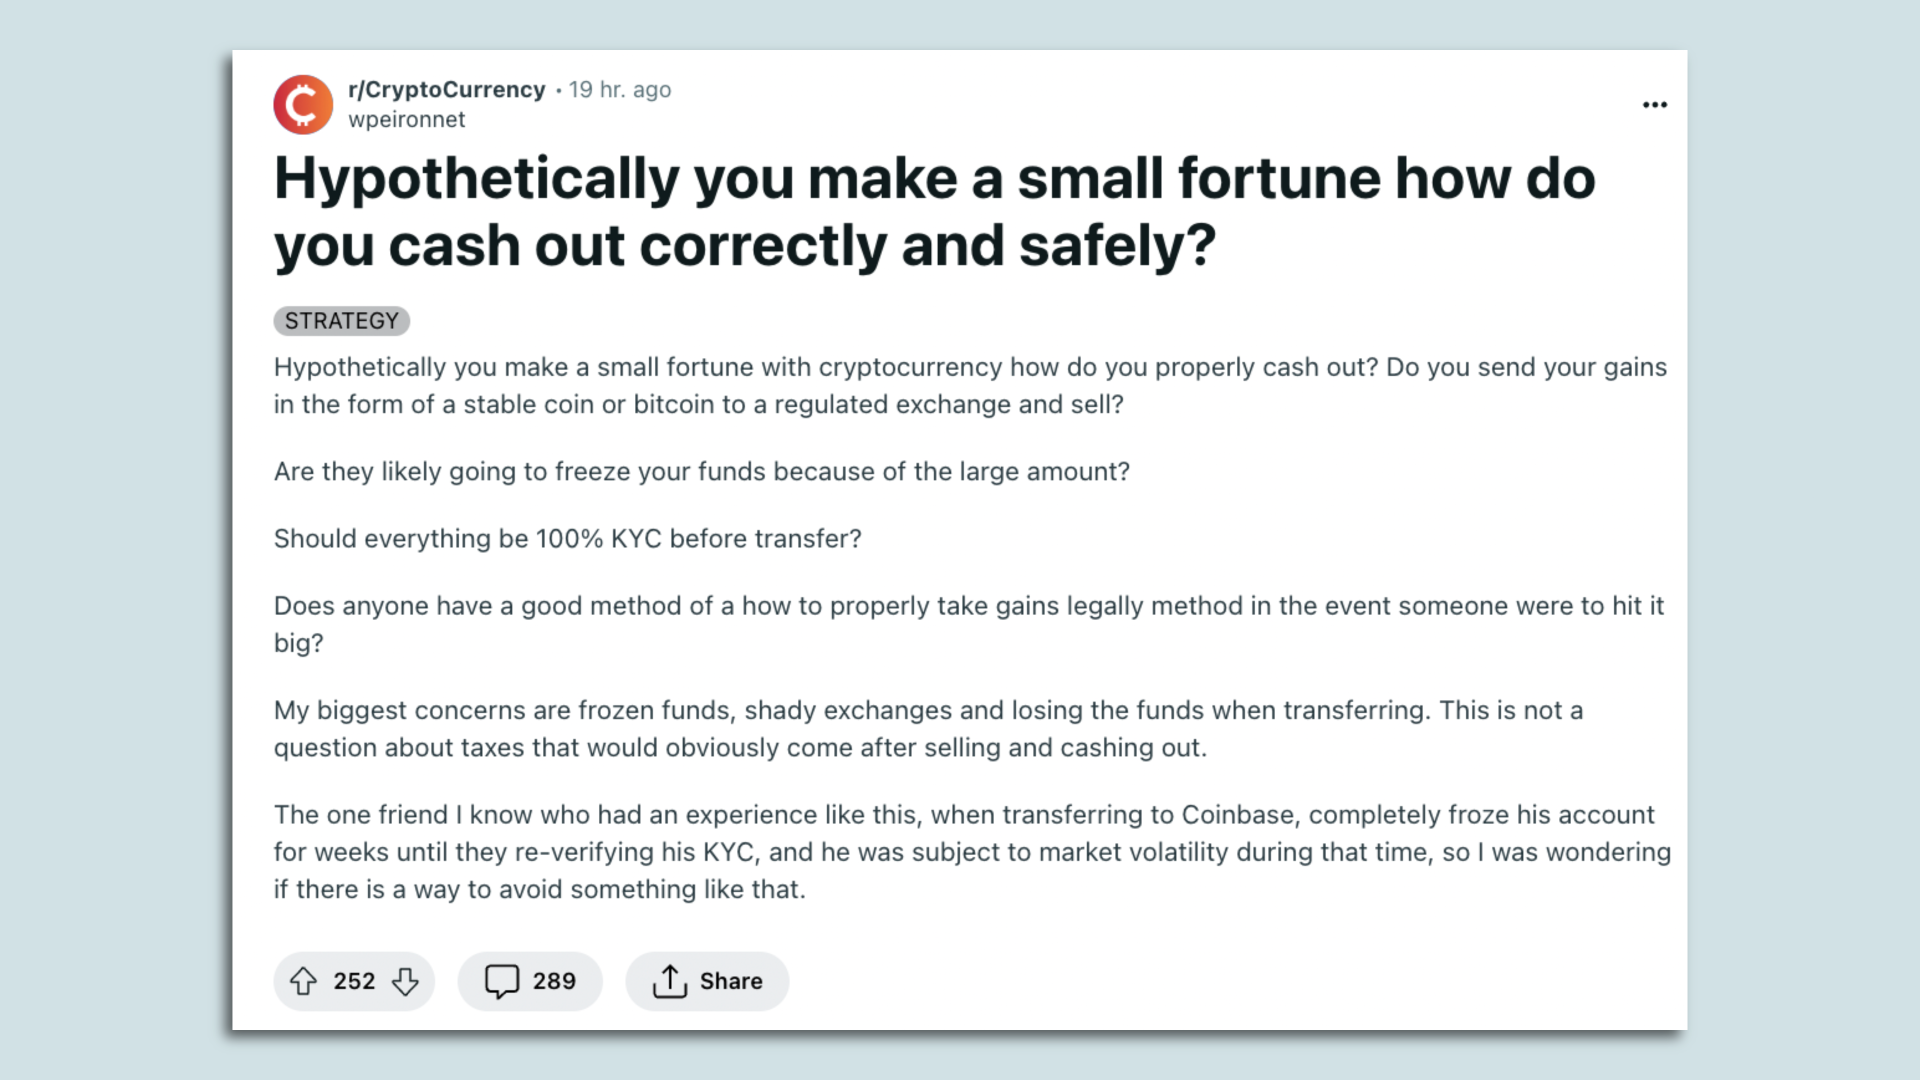
Task: Click the first paragraph about stable coin
Action: [970, 385]
